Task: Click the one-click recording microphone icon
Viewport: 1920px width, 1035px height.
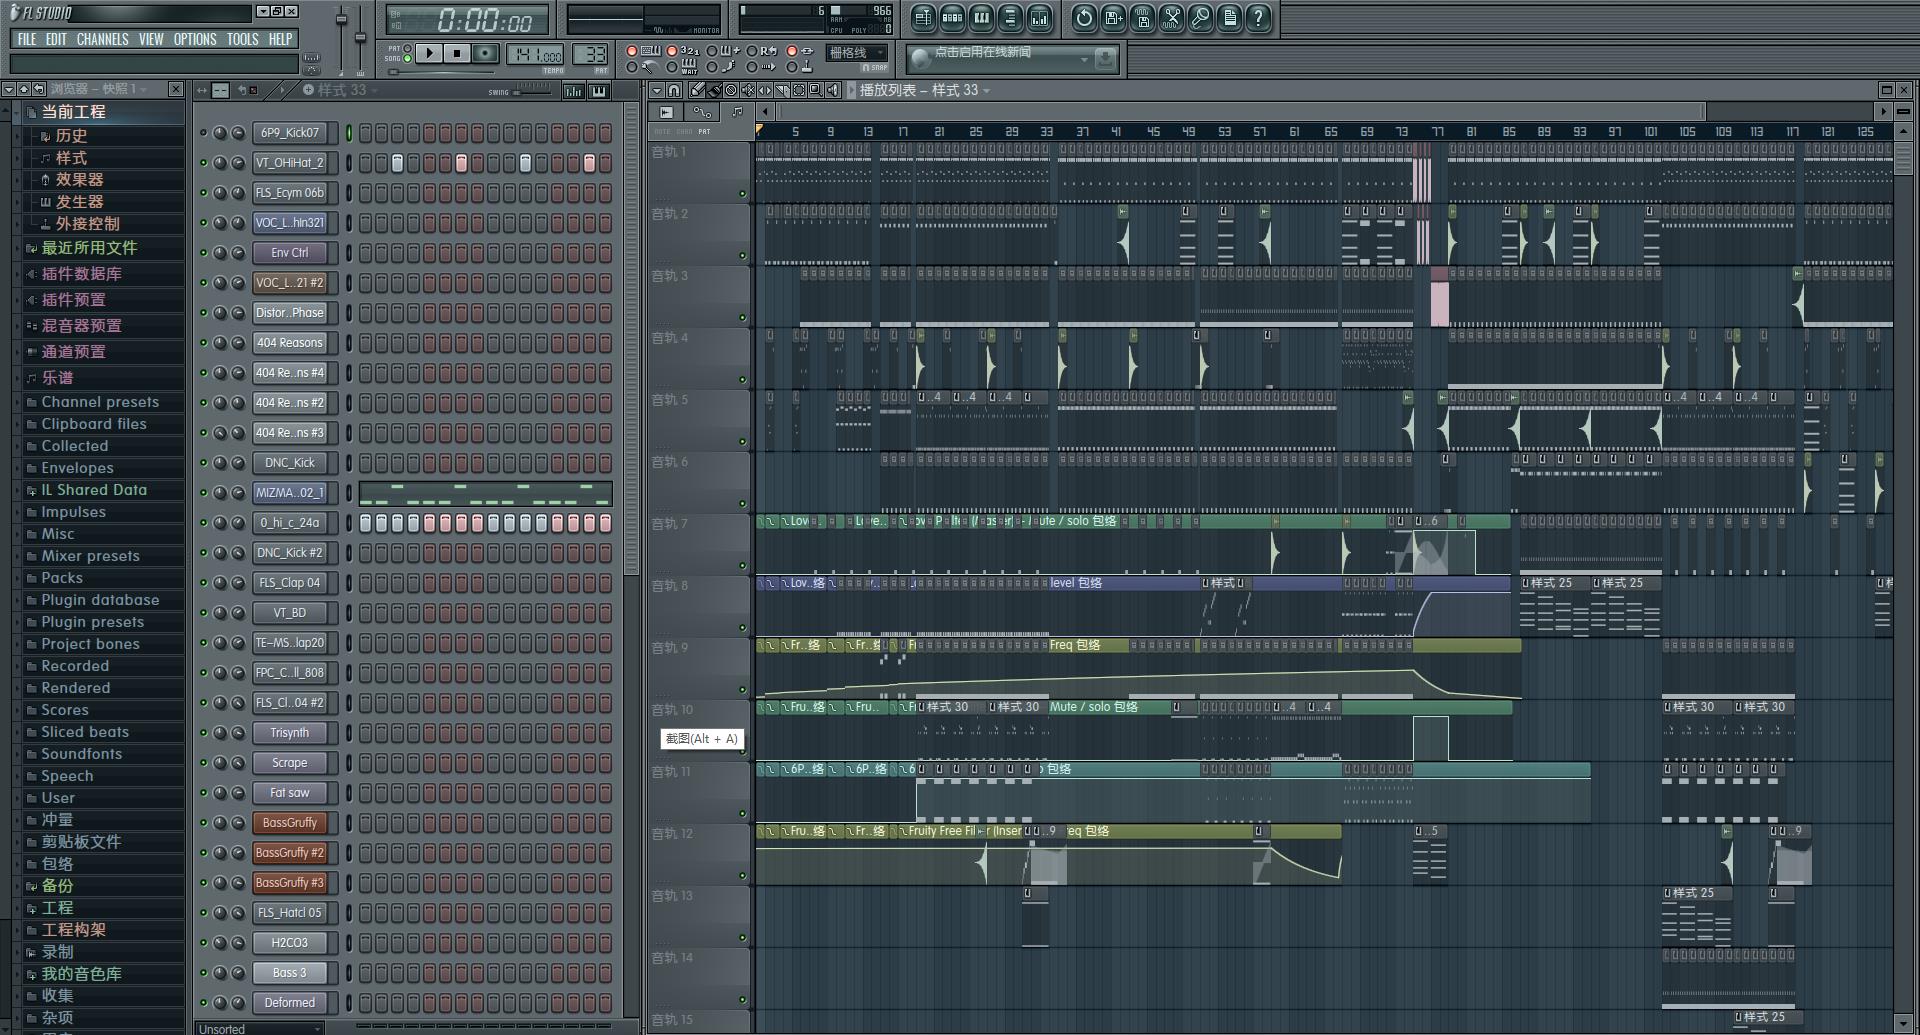Action: 1200,17
